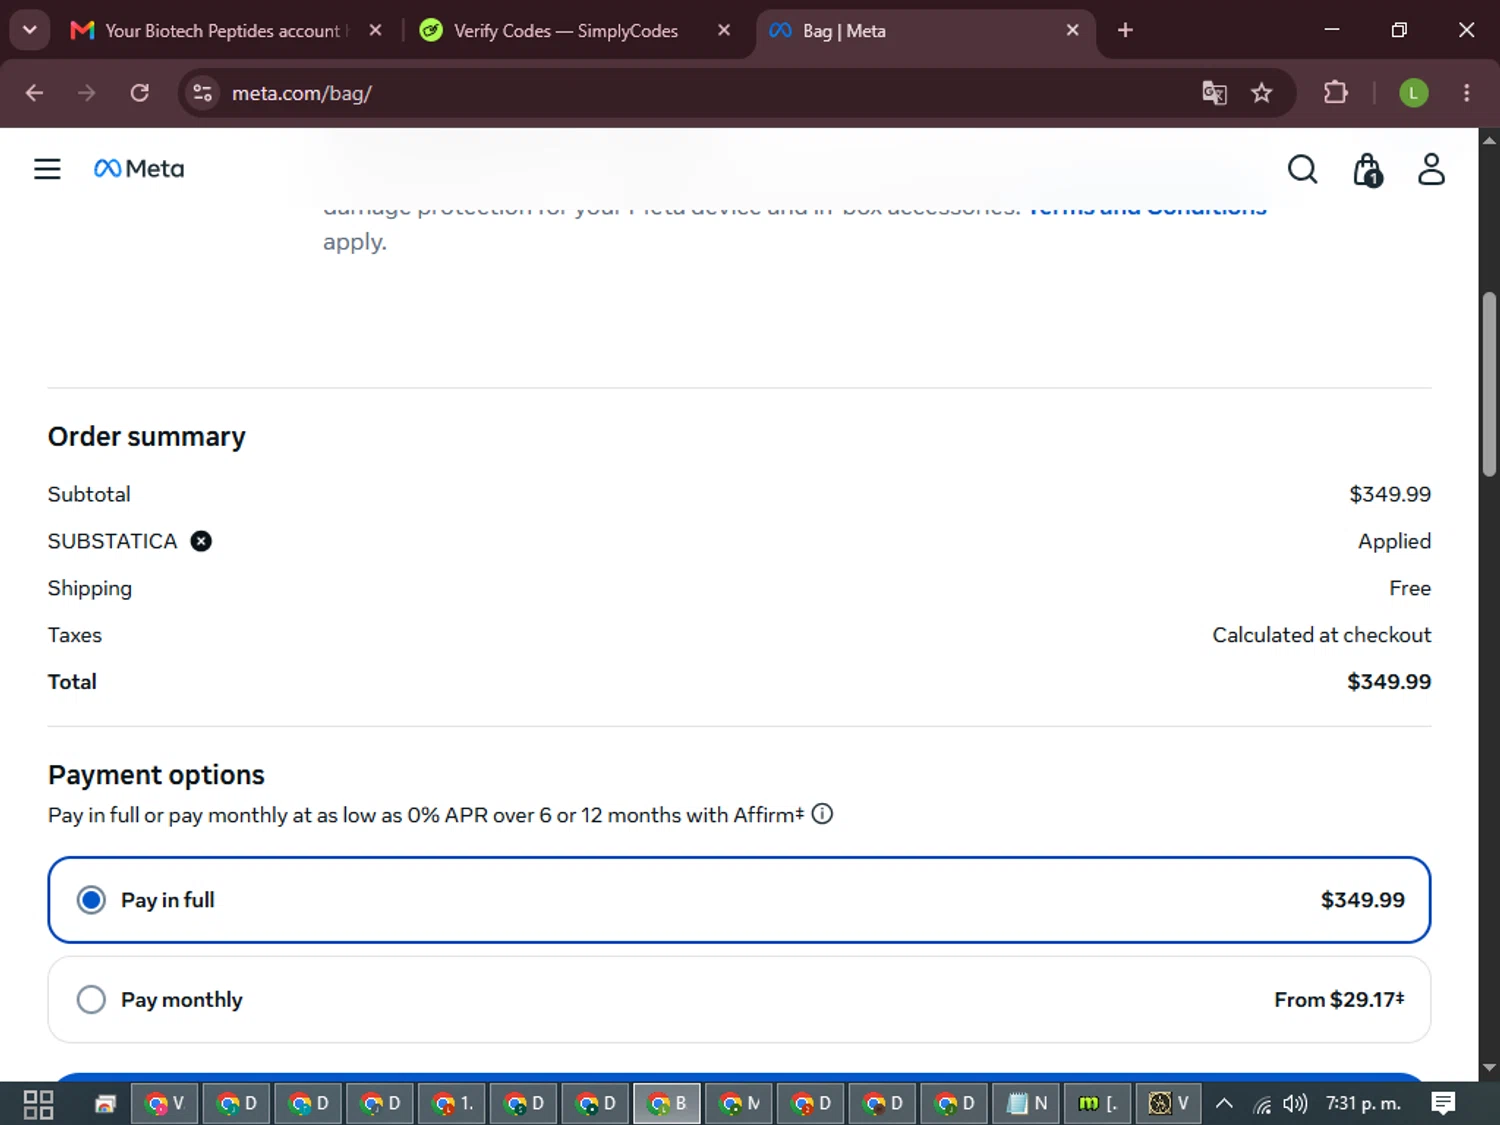Open the Chrome three-dot menu
This screenshot has width=1500, height=1125.
pyautogui.click(x=1467, y=93)
